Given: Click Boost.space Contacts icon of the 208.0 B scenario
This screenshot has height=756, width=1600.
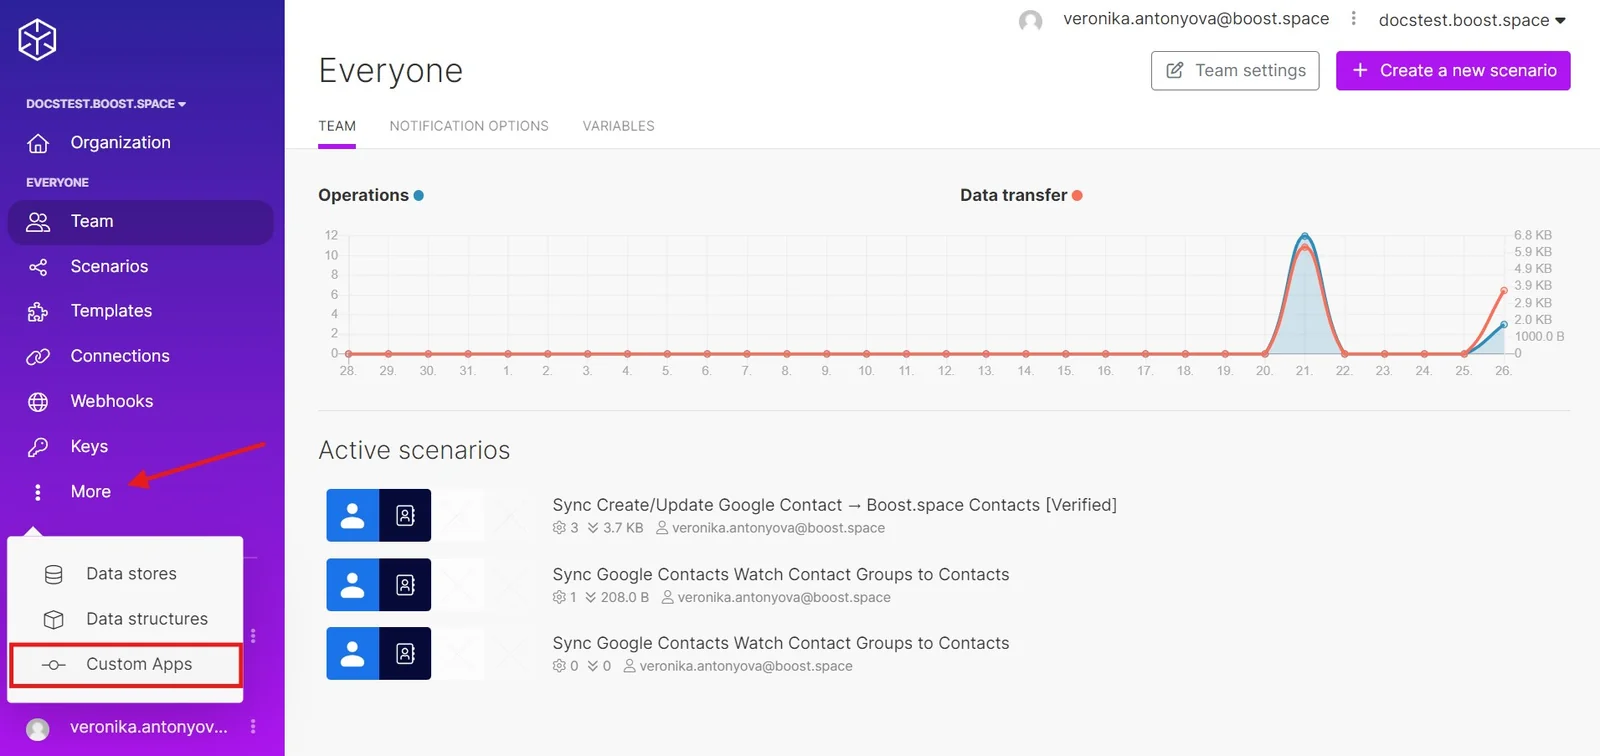Looking at the screenshot, I should pyautogui.click(x=405, y=585).
